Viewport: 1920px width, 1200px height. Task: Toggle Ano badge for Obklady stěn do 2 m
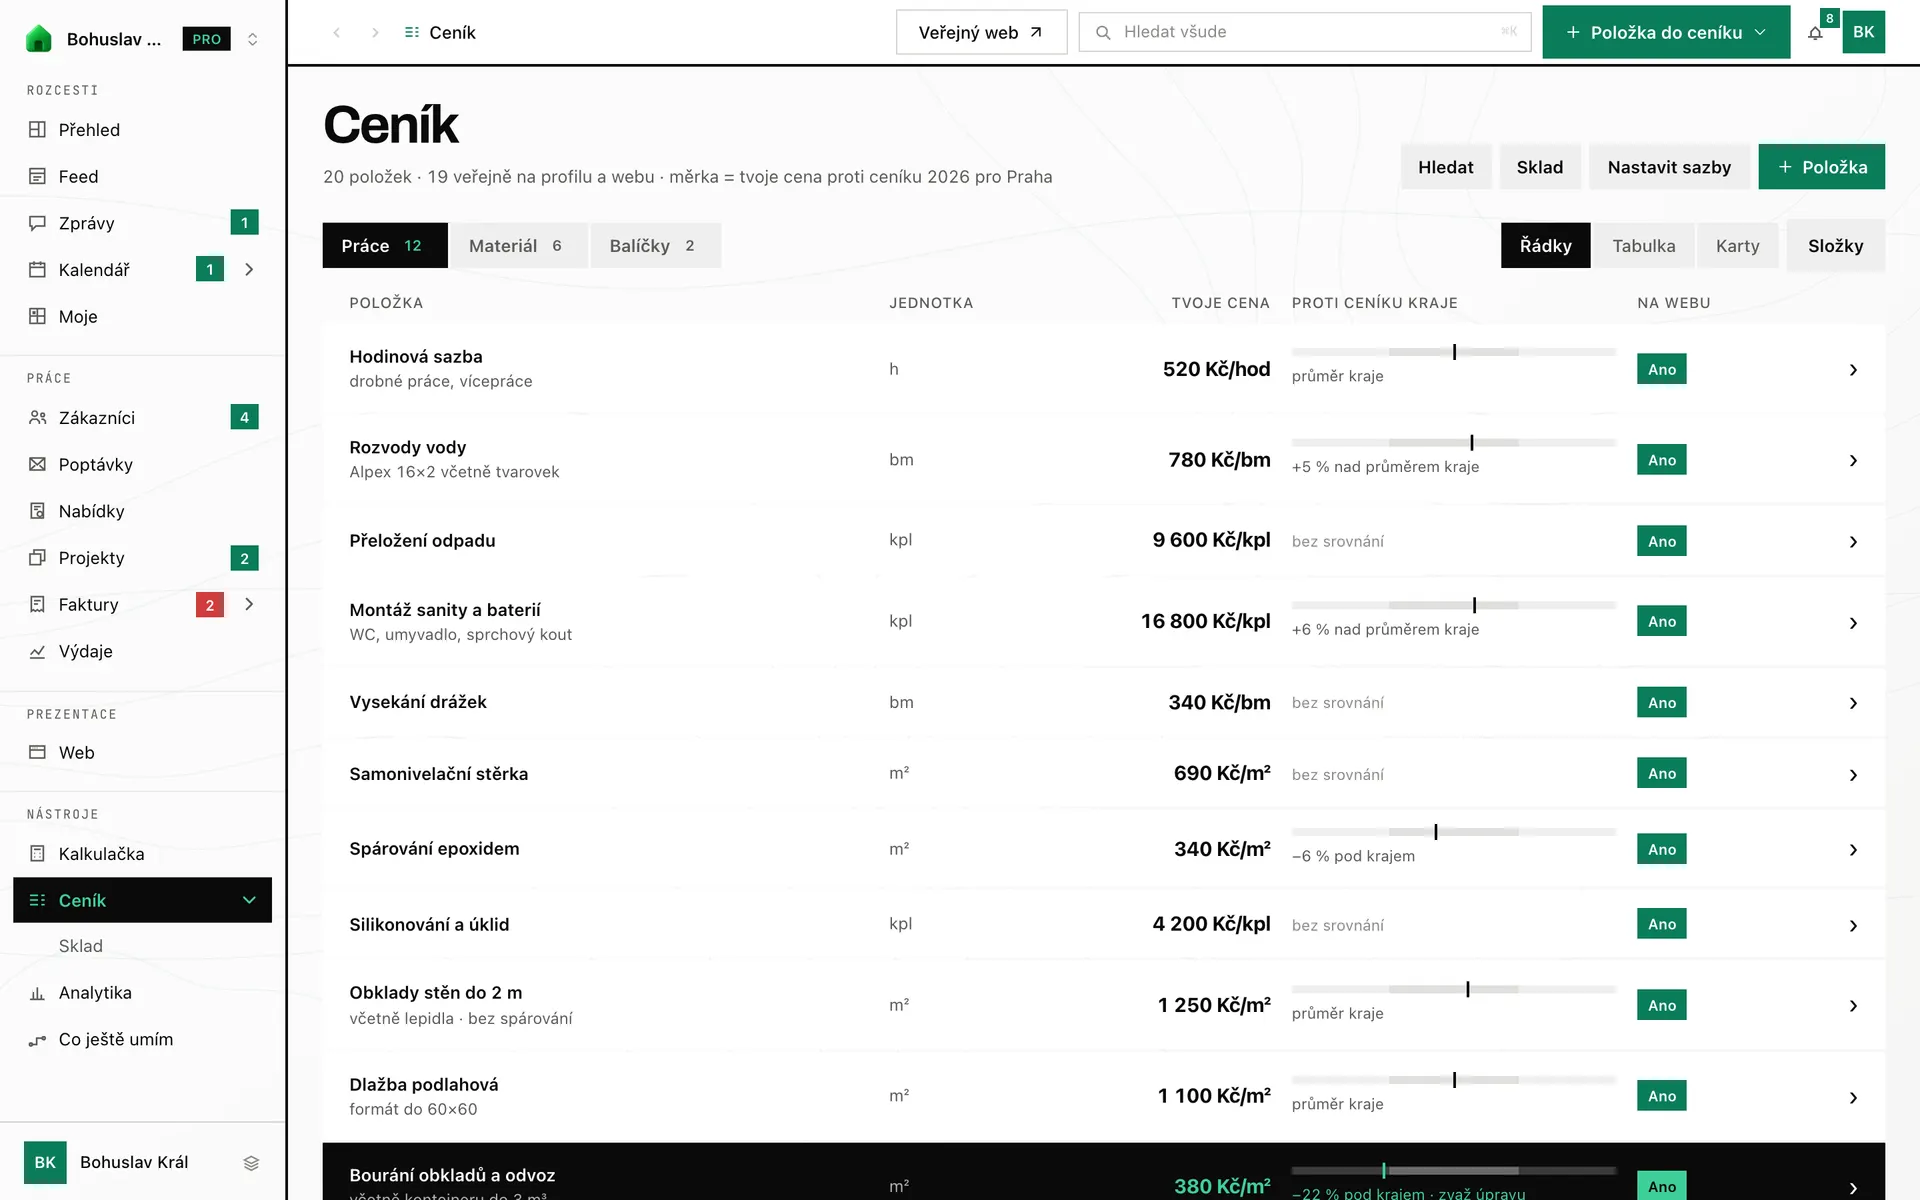1661,1005
